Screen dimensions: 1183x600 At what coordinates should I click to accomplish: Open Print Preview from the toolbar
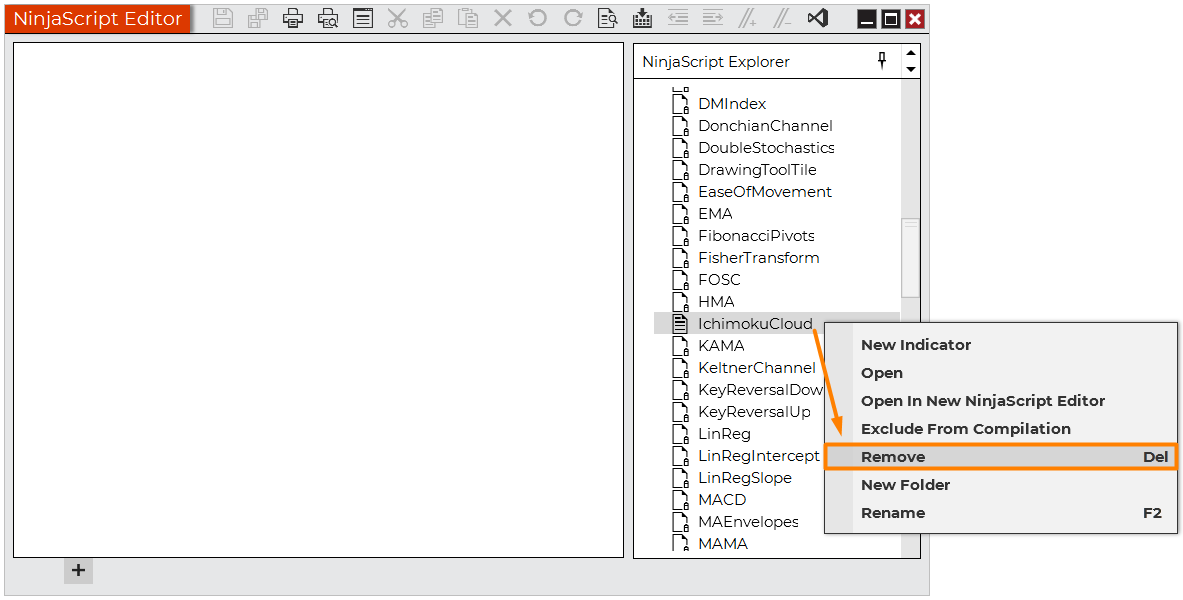click(328, 18)
